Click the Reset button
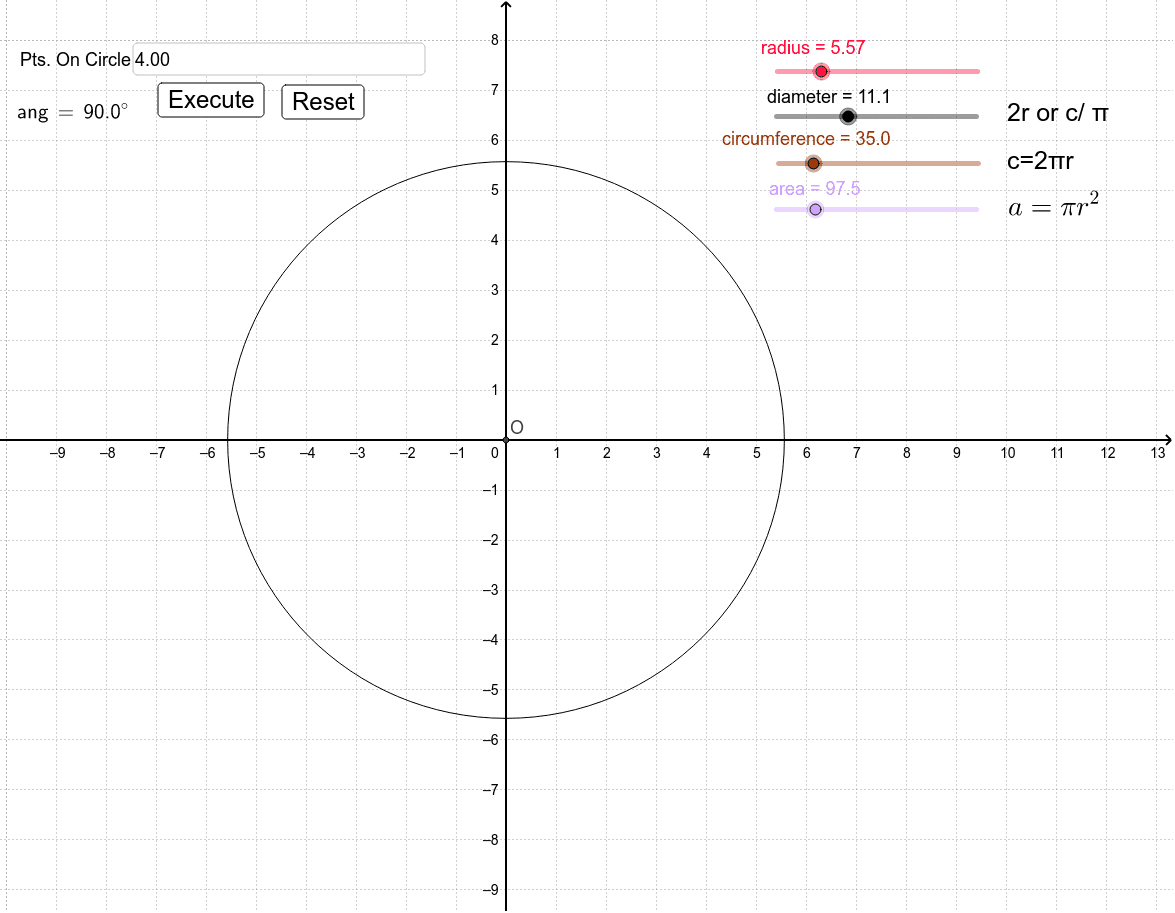The width and height of the screenshot is (1175, 913). click(x=323, y=101)
